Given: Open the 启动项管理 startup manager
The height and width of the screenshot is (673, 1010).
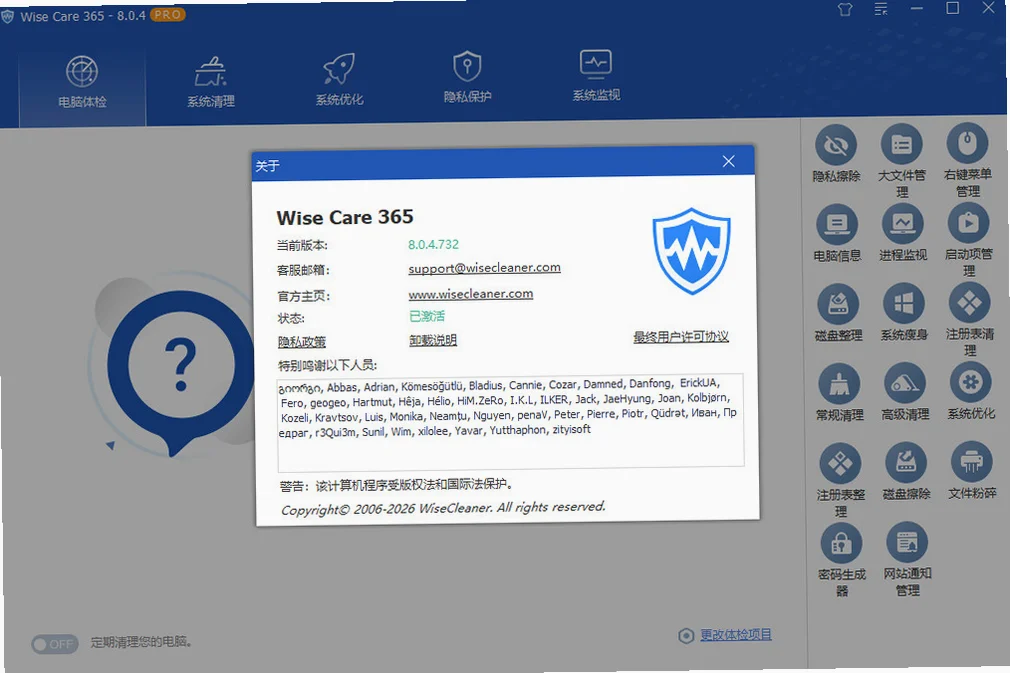Looking at the screenshot, I should point(969,240).
